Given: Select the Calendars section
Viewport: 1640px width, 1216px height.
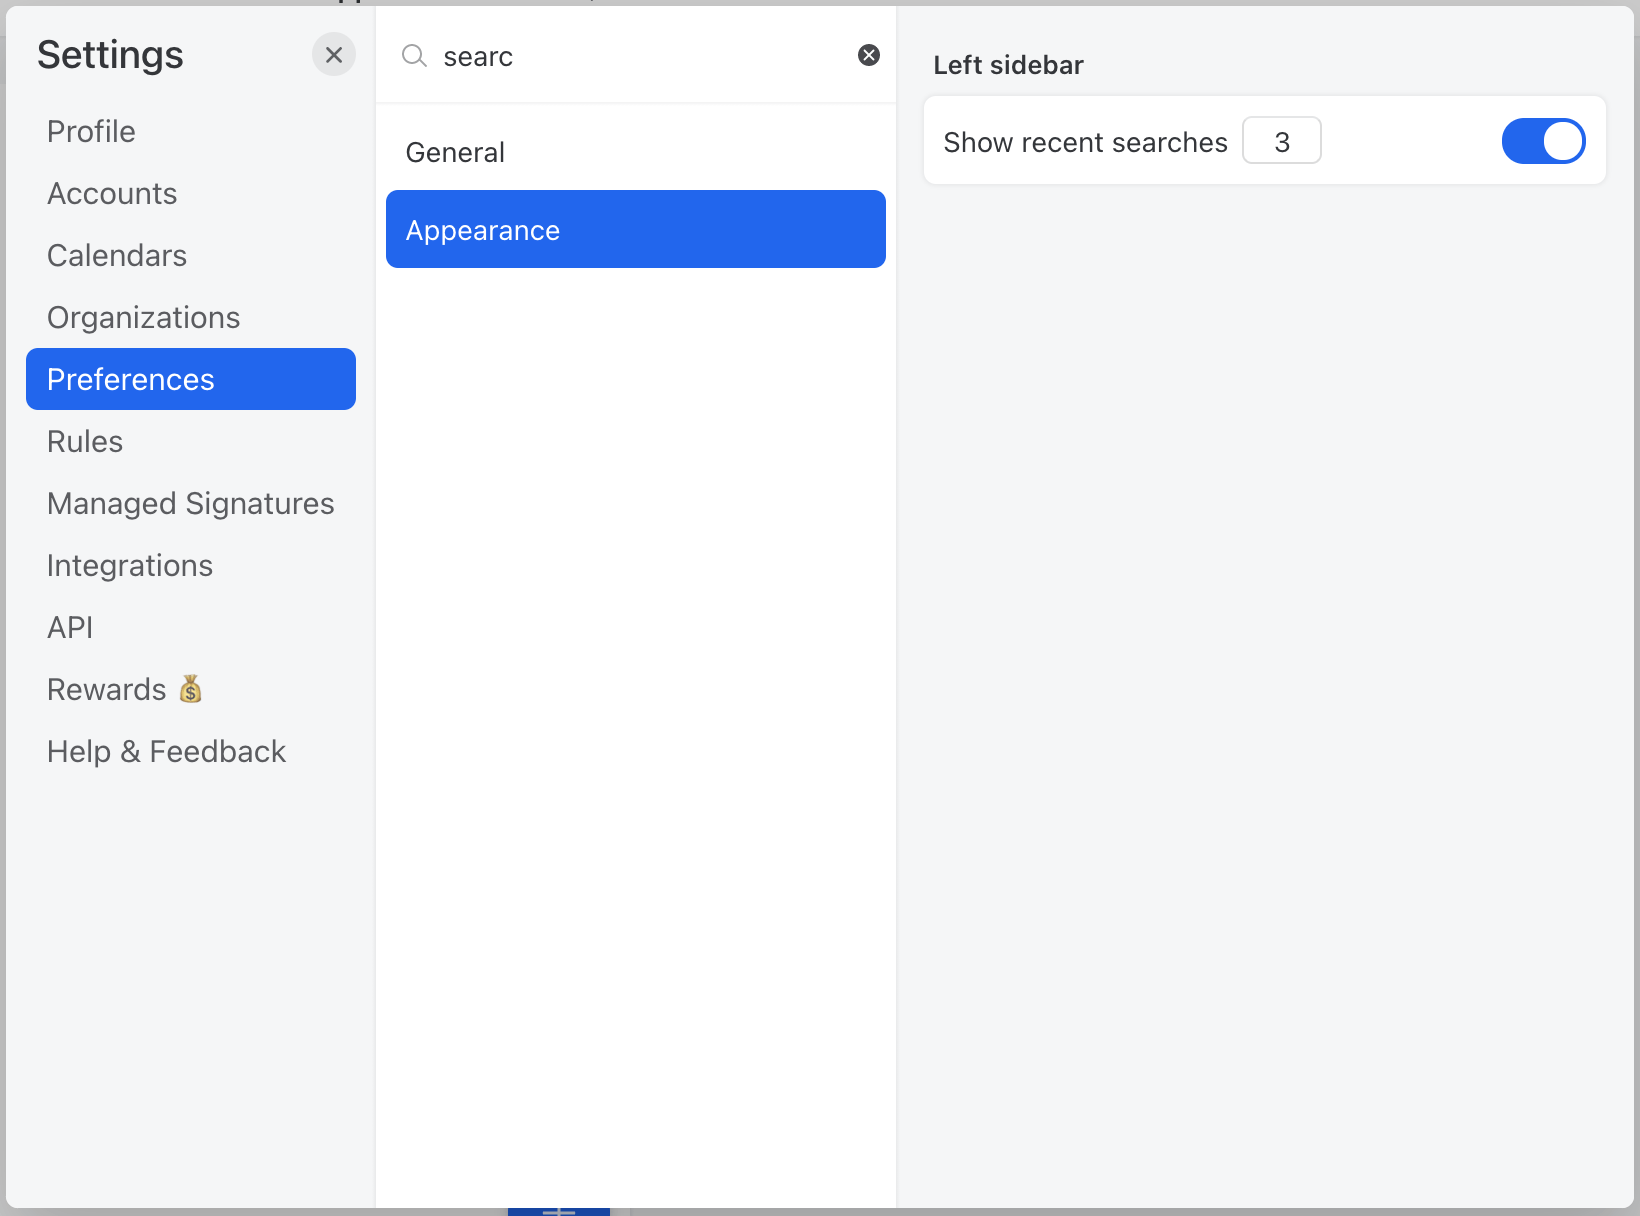Looking at the screenshot, I should coord(116,255).
